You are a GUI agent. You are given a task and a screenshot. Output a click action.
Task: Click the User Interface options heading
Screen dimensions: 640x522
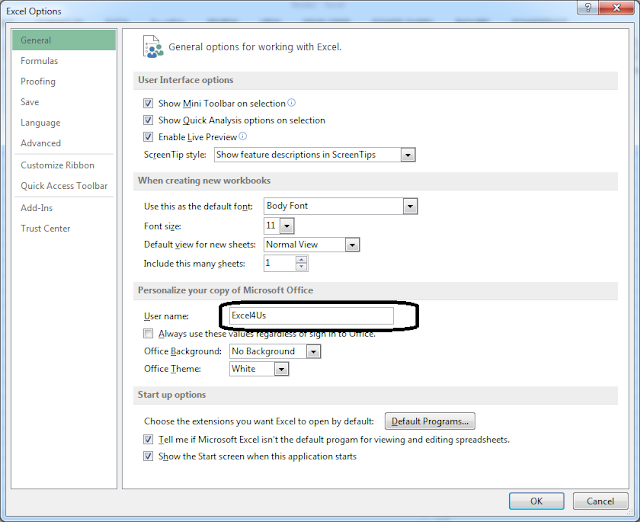click(185, 80)
